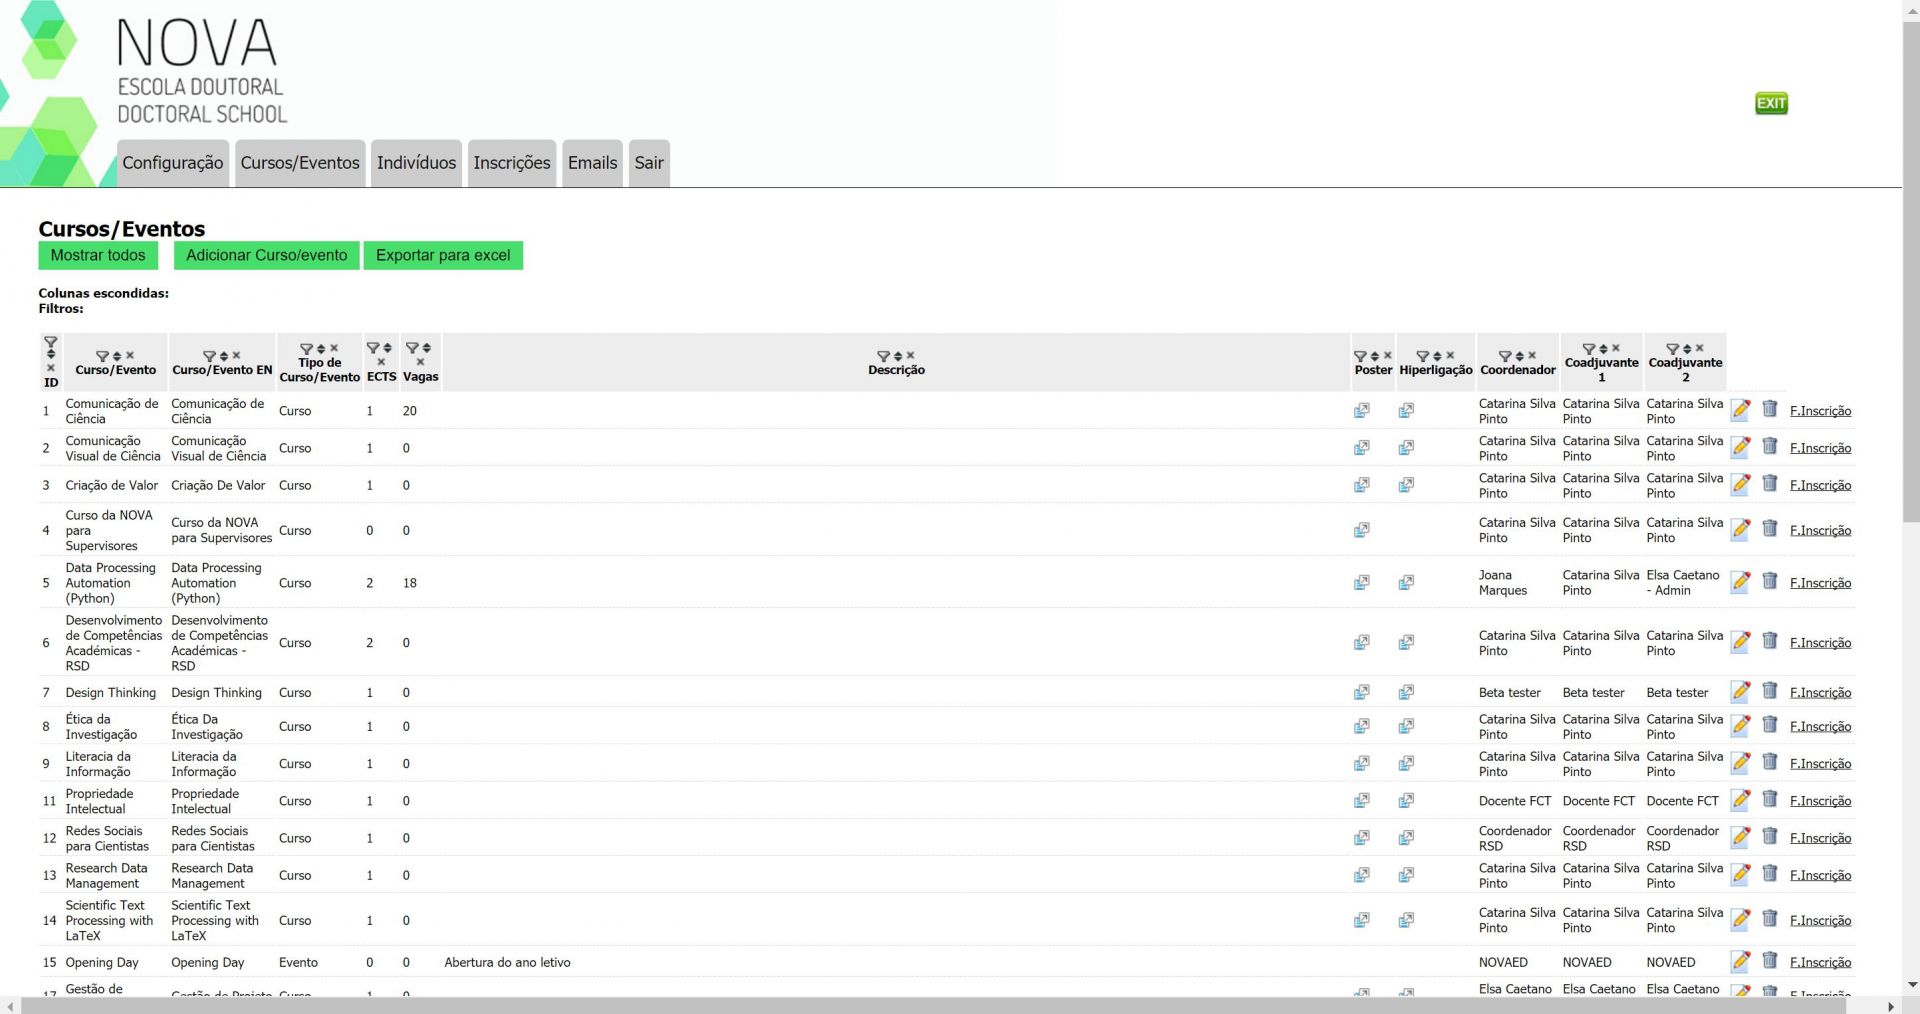Open the poster link for Data Processing Automation
Screen dimensions: 1920x1014
click(x=1361, y=583)
